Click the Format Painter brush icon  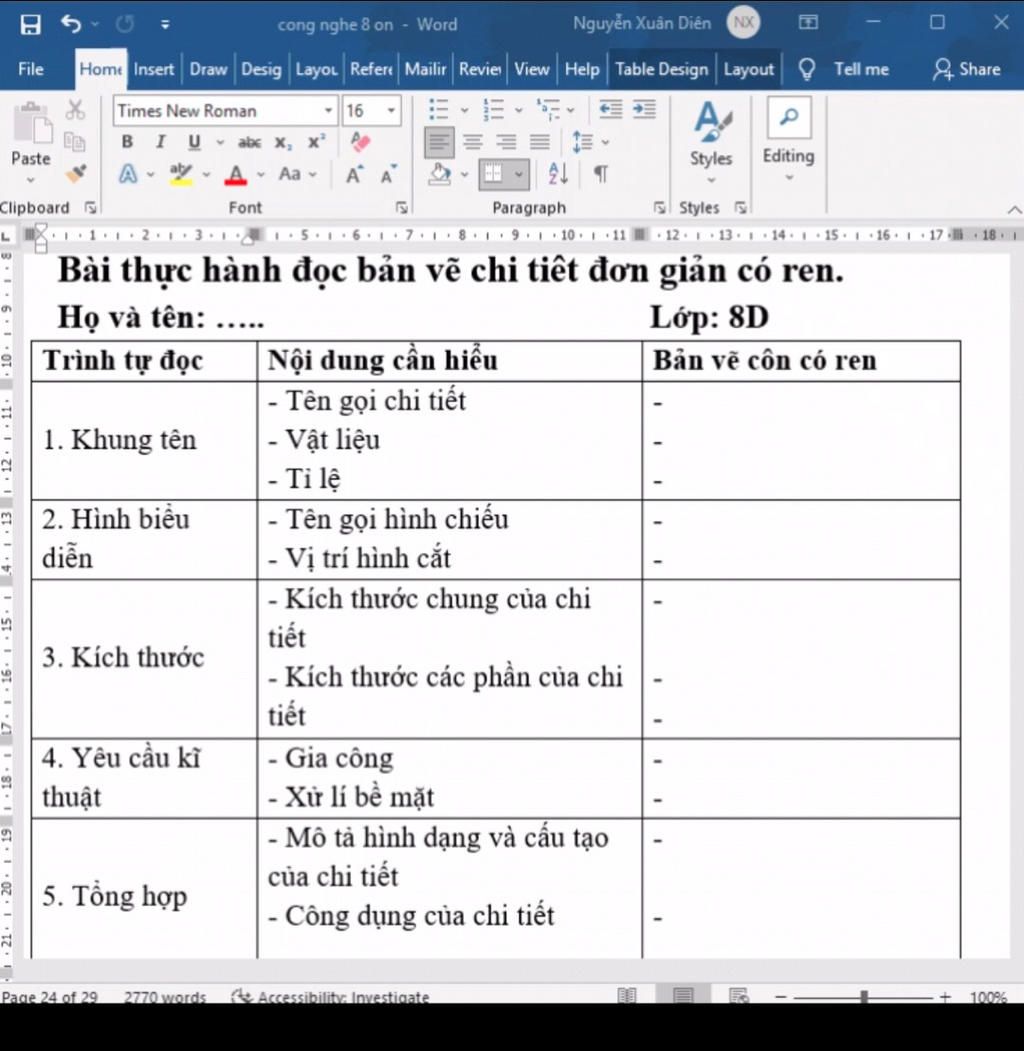point(76,174)
